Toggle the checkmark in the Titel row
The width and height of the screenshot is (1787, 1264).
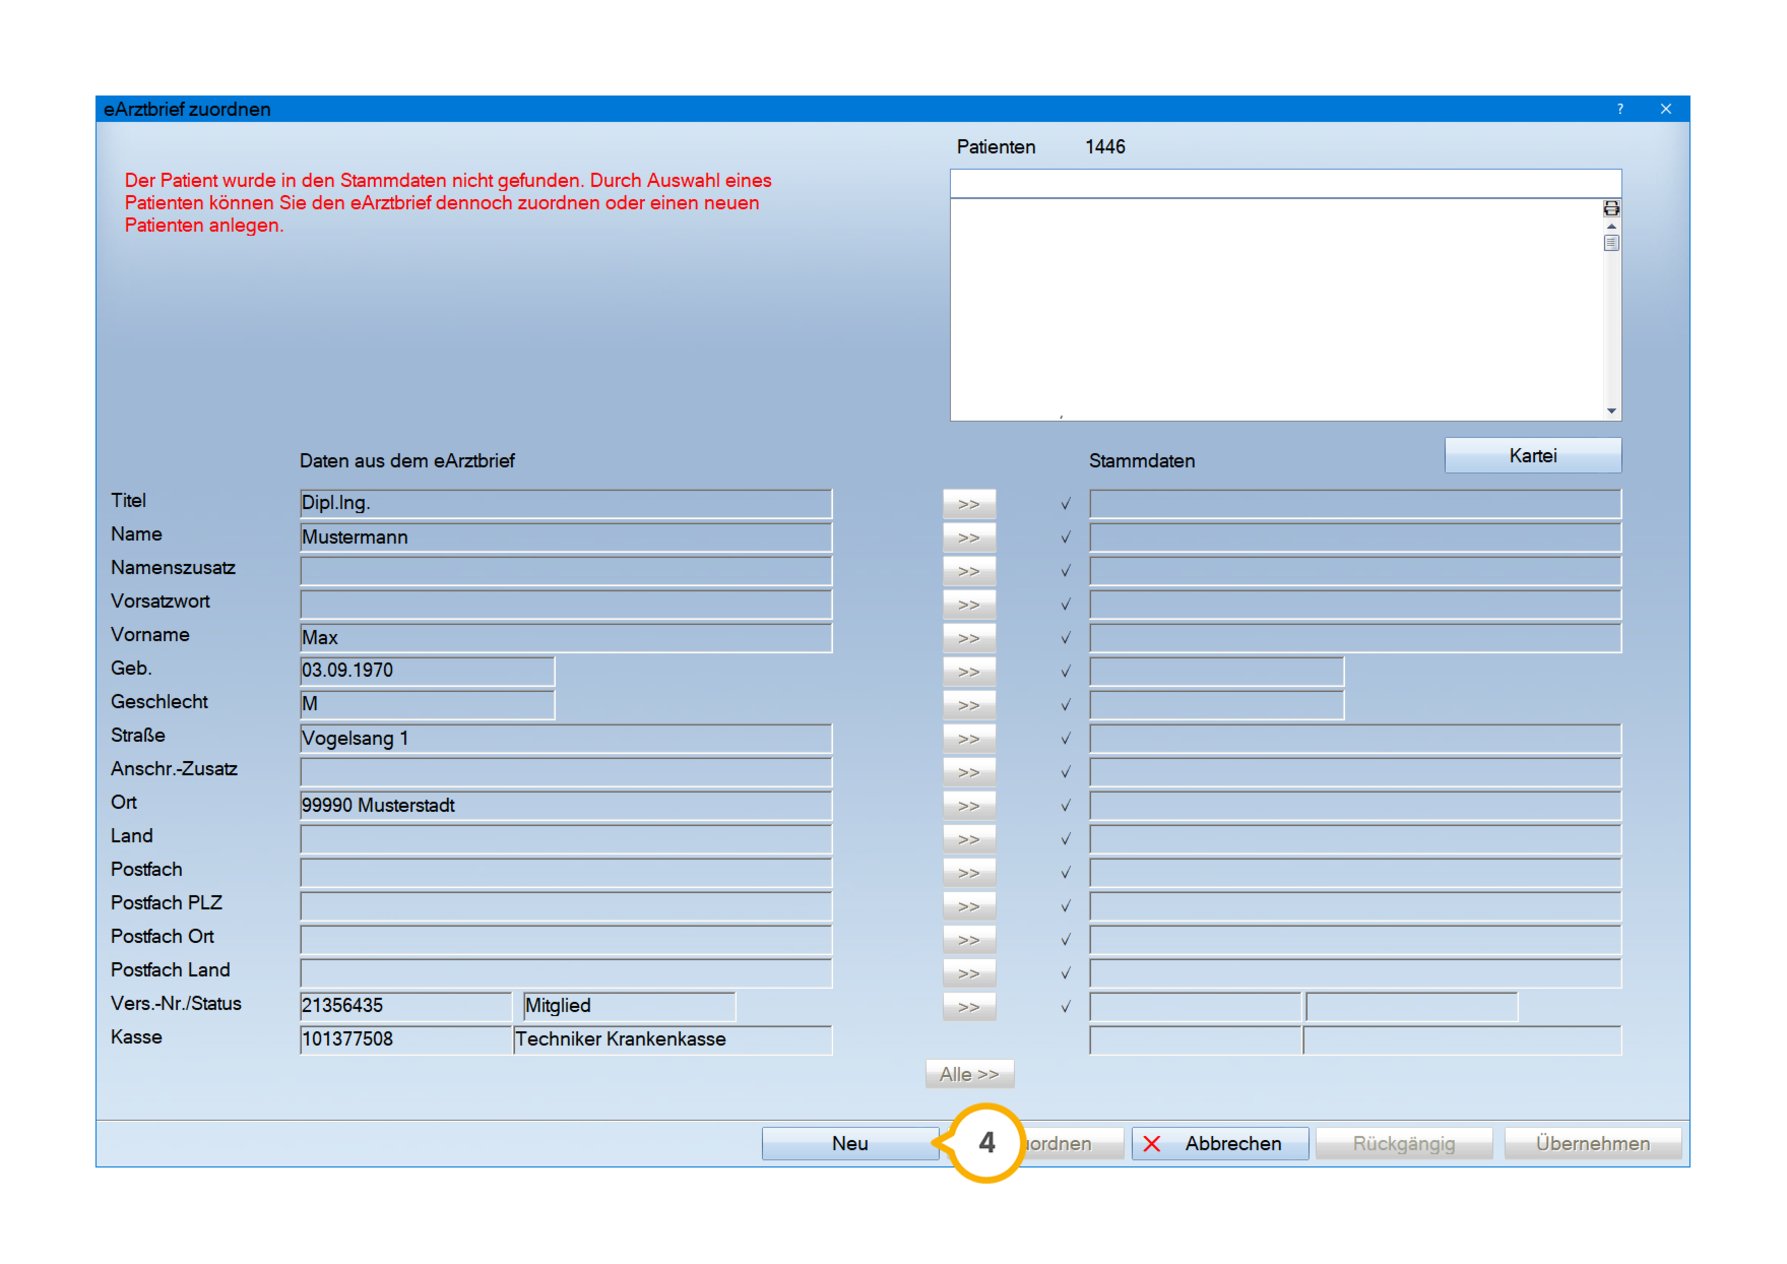[1066, 504]
